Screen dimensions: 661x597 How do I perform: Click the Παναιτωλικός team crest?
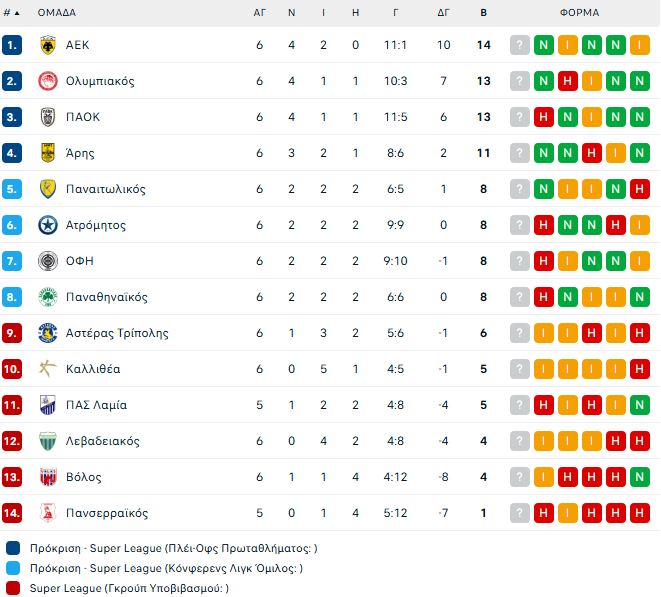point(47,189)
